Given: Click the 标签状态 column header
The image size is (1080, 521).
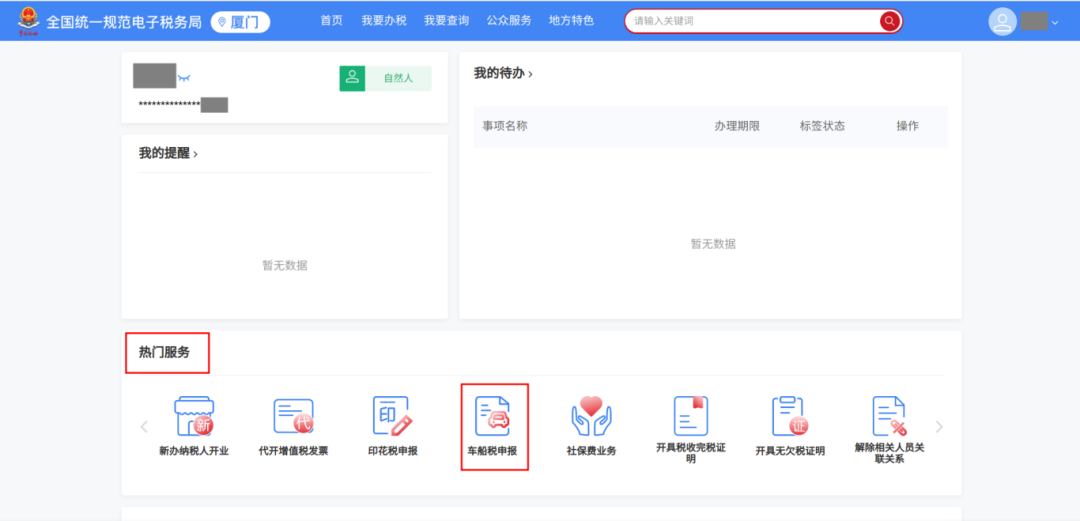Looking at the screenshot, I should click(822, 126).
